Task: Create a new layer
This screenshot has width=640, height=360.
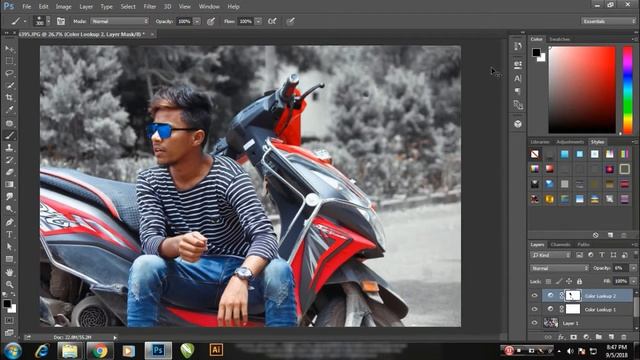Action: pos(611,337)
